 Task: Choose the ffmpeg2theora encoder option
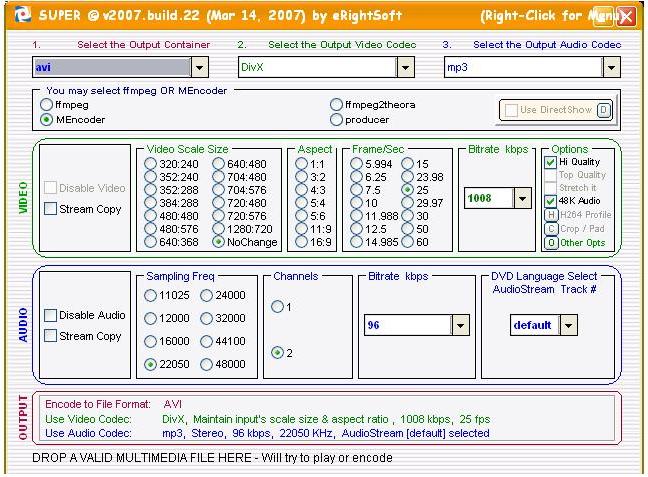tap(336, 105)
